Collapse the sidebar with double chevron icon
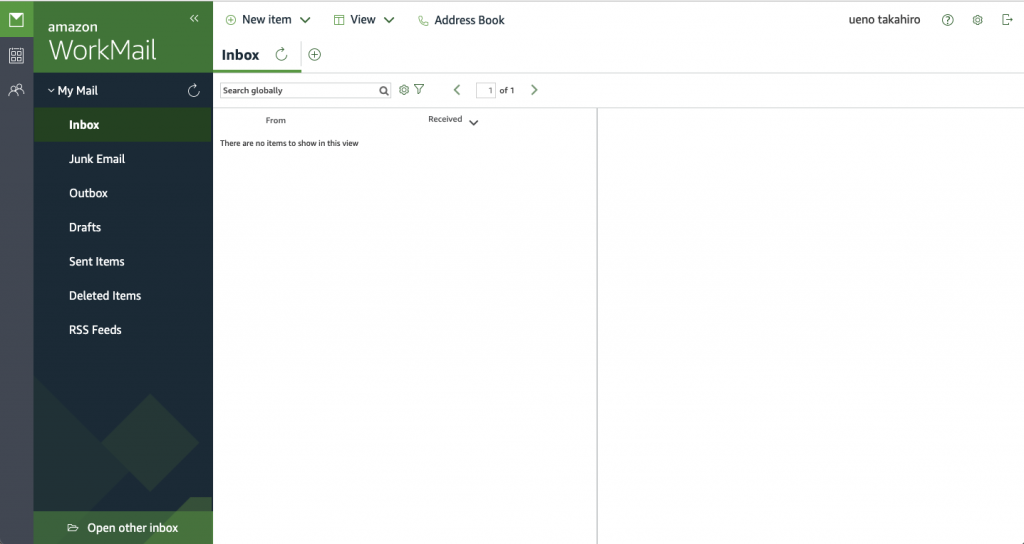This screenshot has width=1024, height=544. click(194, 18)
